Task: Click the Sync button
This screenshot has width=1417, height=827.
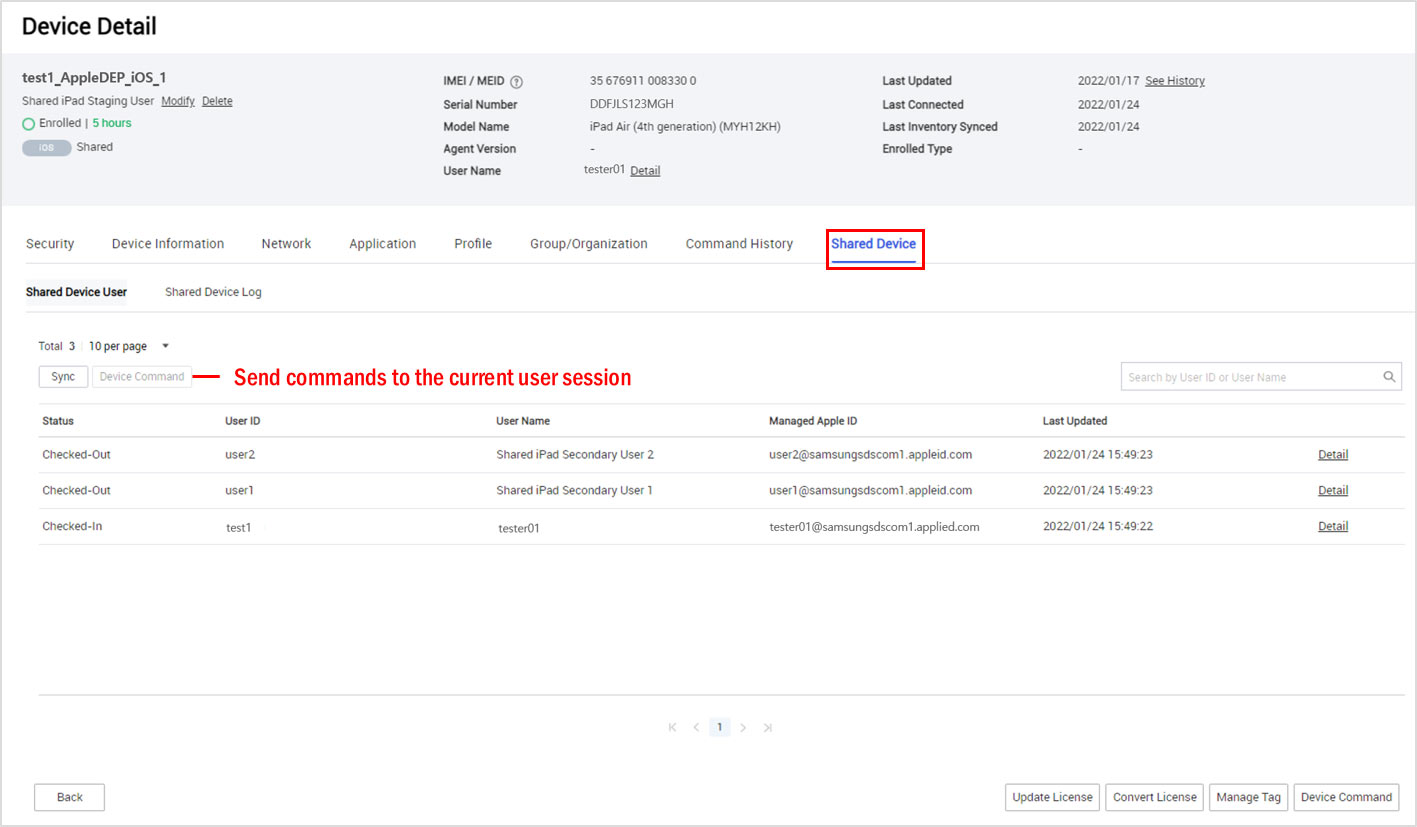Action: [63, 376]
